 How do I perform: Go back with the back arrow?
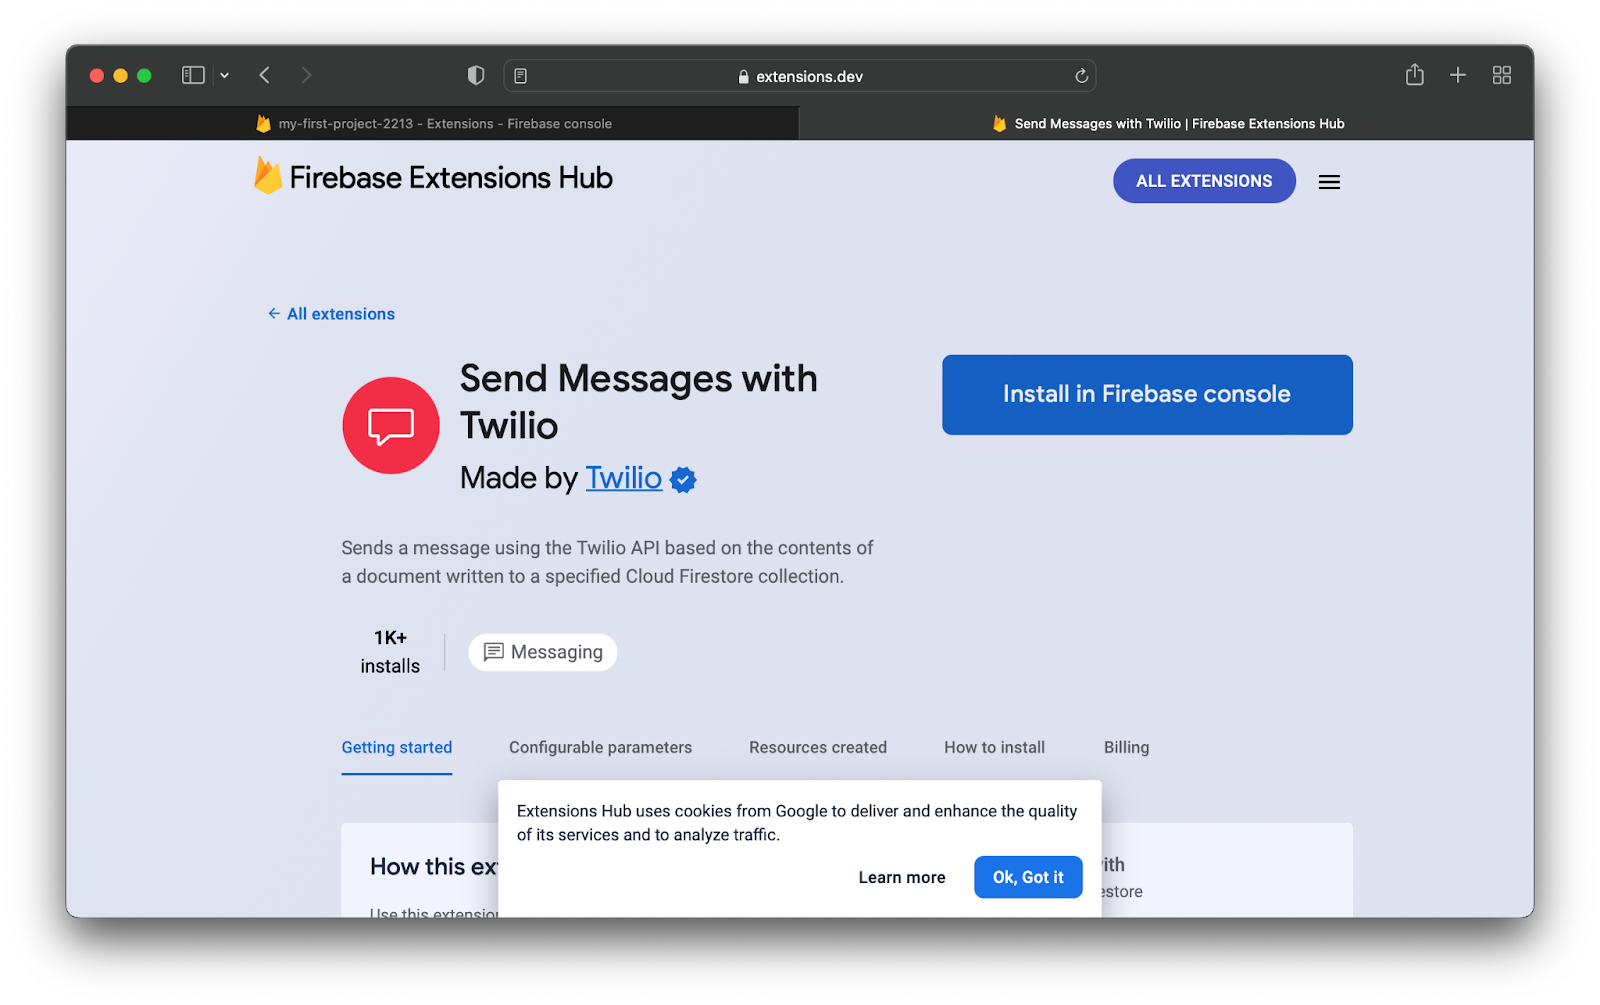(x=265, y=75)
